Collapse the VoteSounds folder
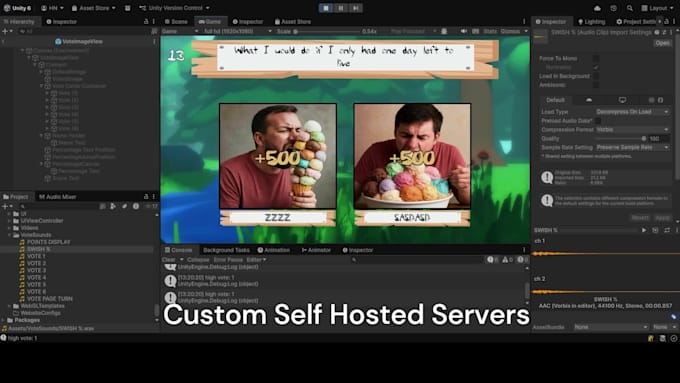Screen dimensions: 680x383 9,235
